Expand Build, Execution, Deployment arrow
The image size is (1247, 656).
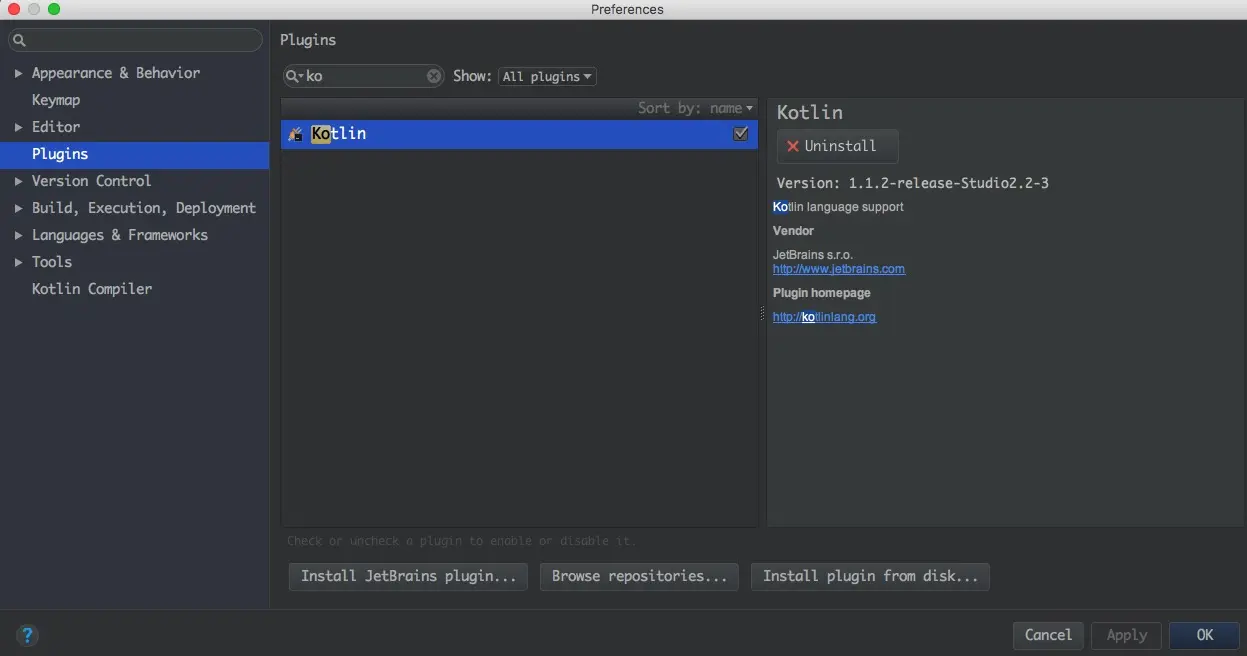pos(18,208)
